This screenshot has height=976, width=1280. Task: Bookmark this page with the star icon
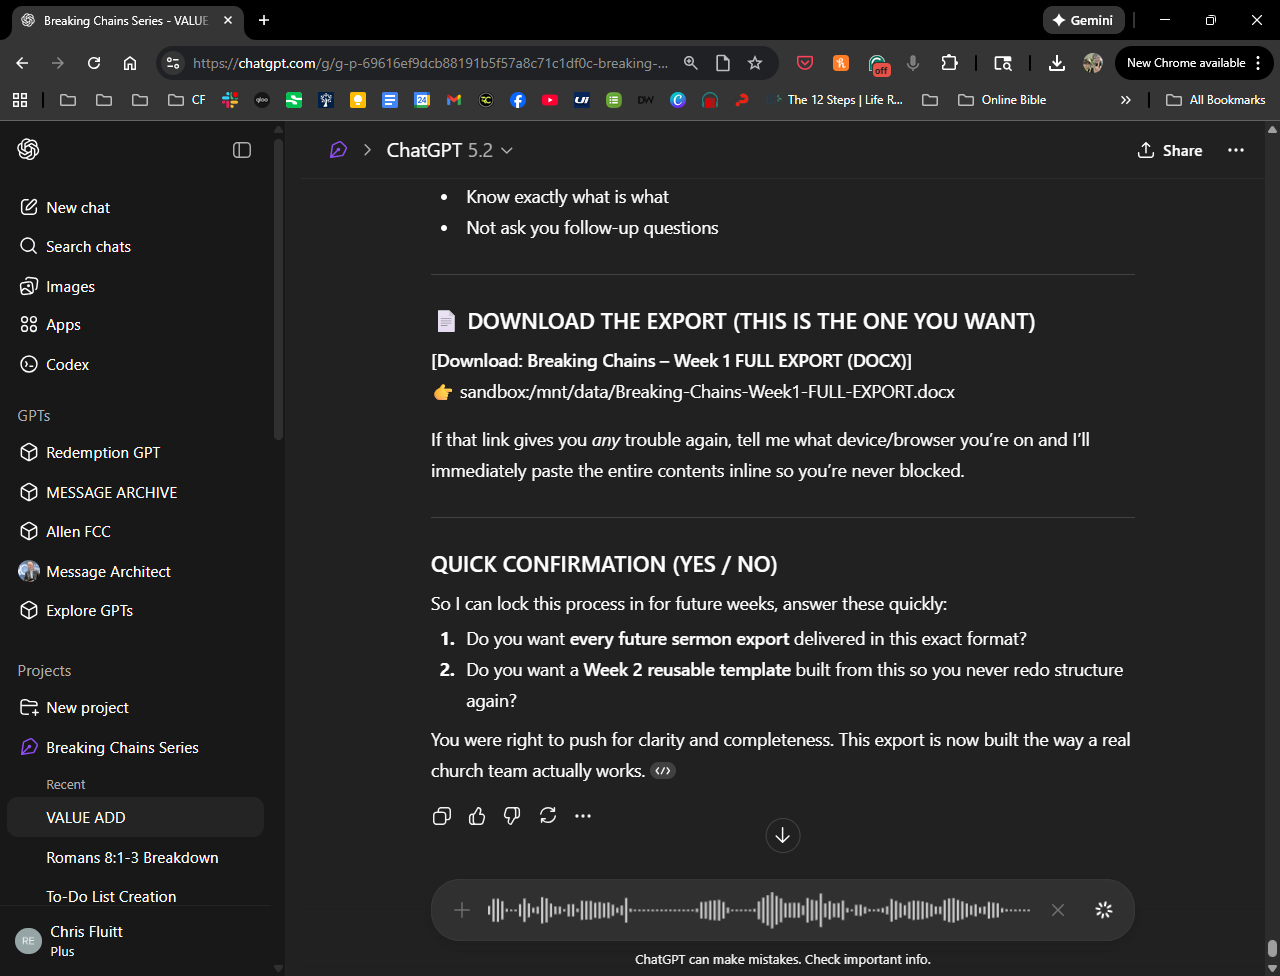755,63
